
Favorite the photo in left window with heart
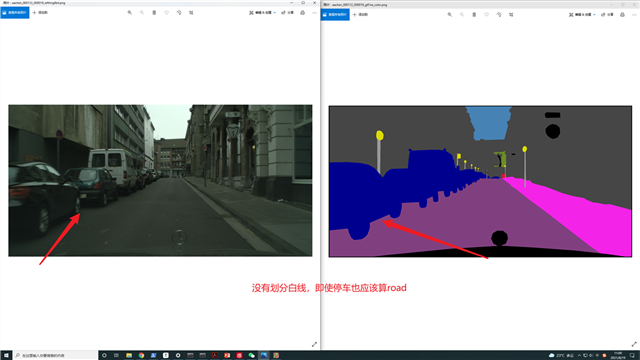coord(166,13)
